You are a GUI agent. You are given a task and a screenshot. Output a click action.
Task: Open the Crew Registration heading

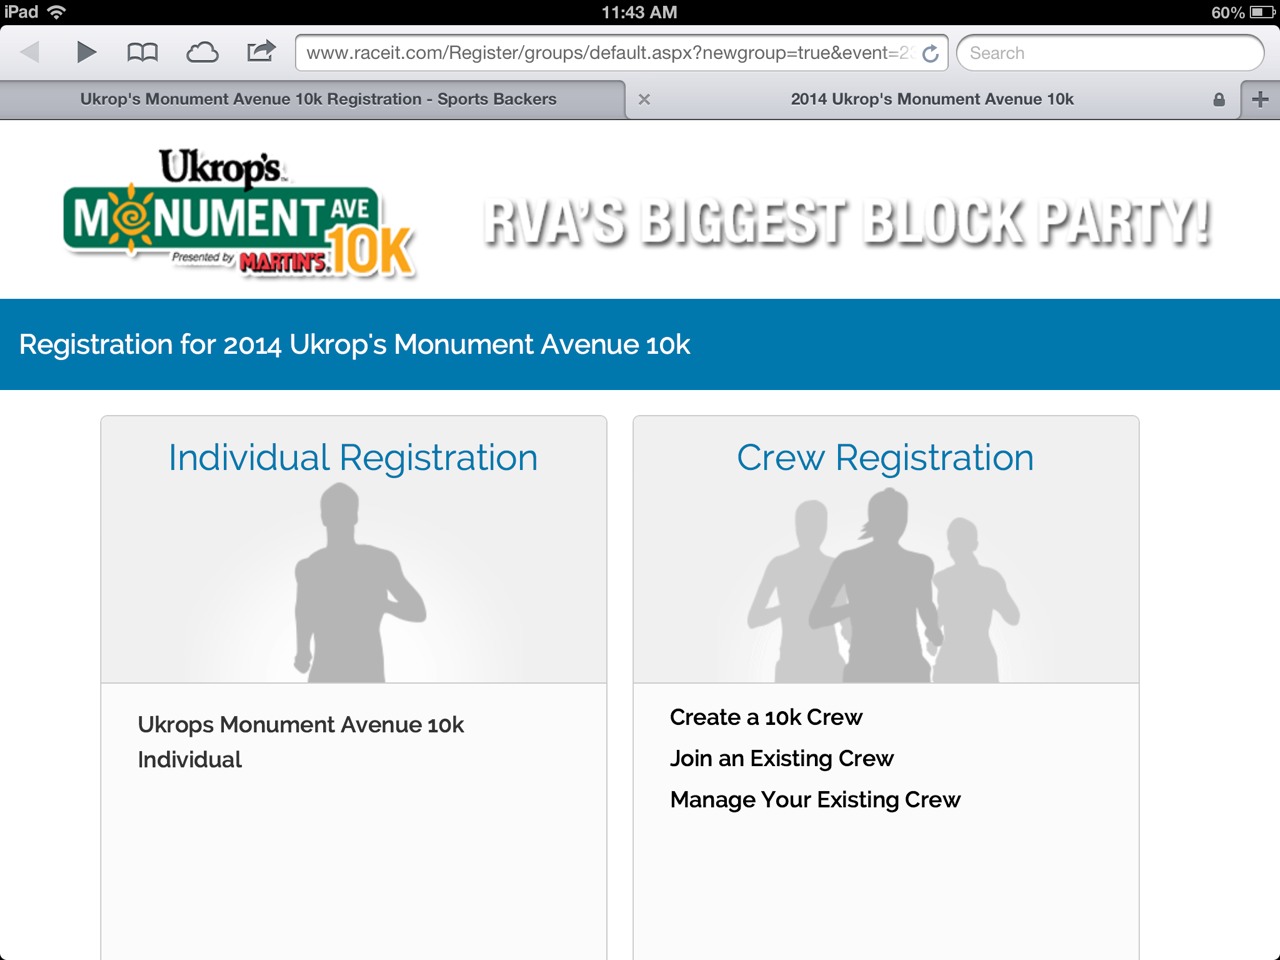tap(885, 457)
